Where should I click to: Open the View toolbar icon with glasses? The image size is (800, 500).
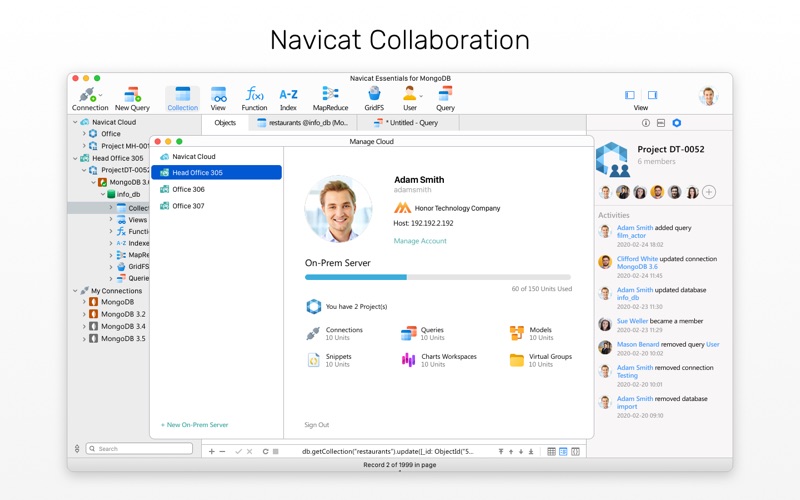tap(218, 99)
